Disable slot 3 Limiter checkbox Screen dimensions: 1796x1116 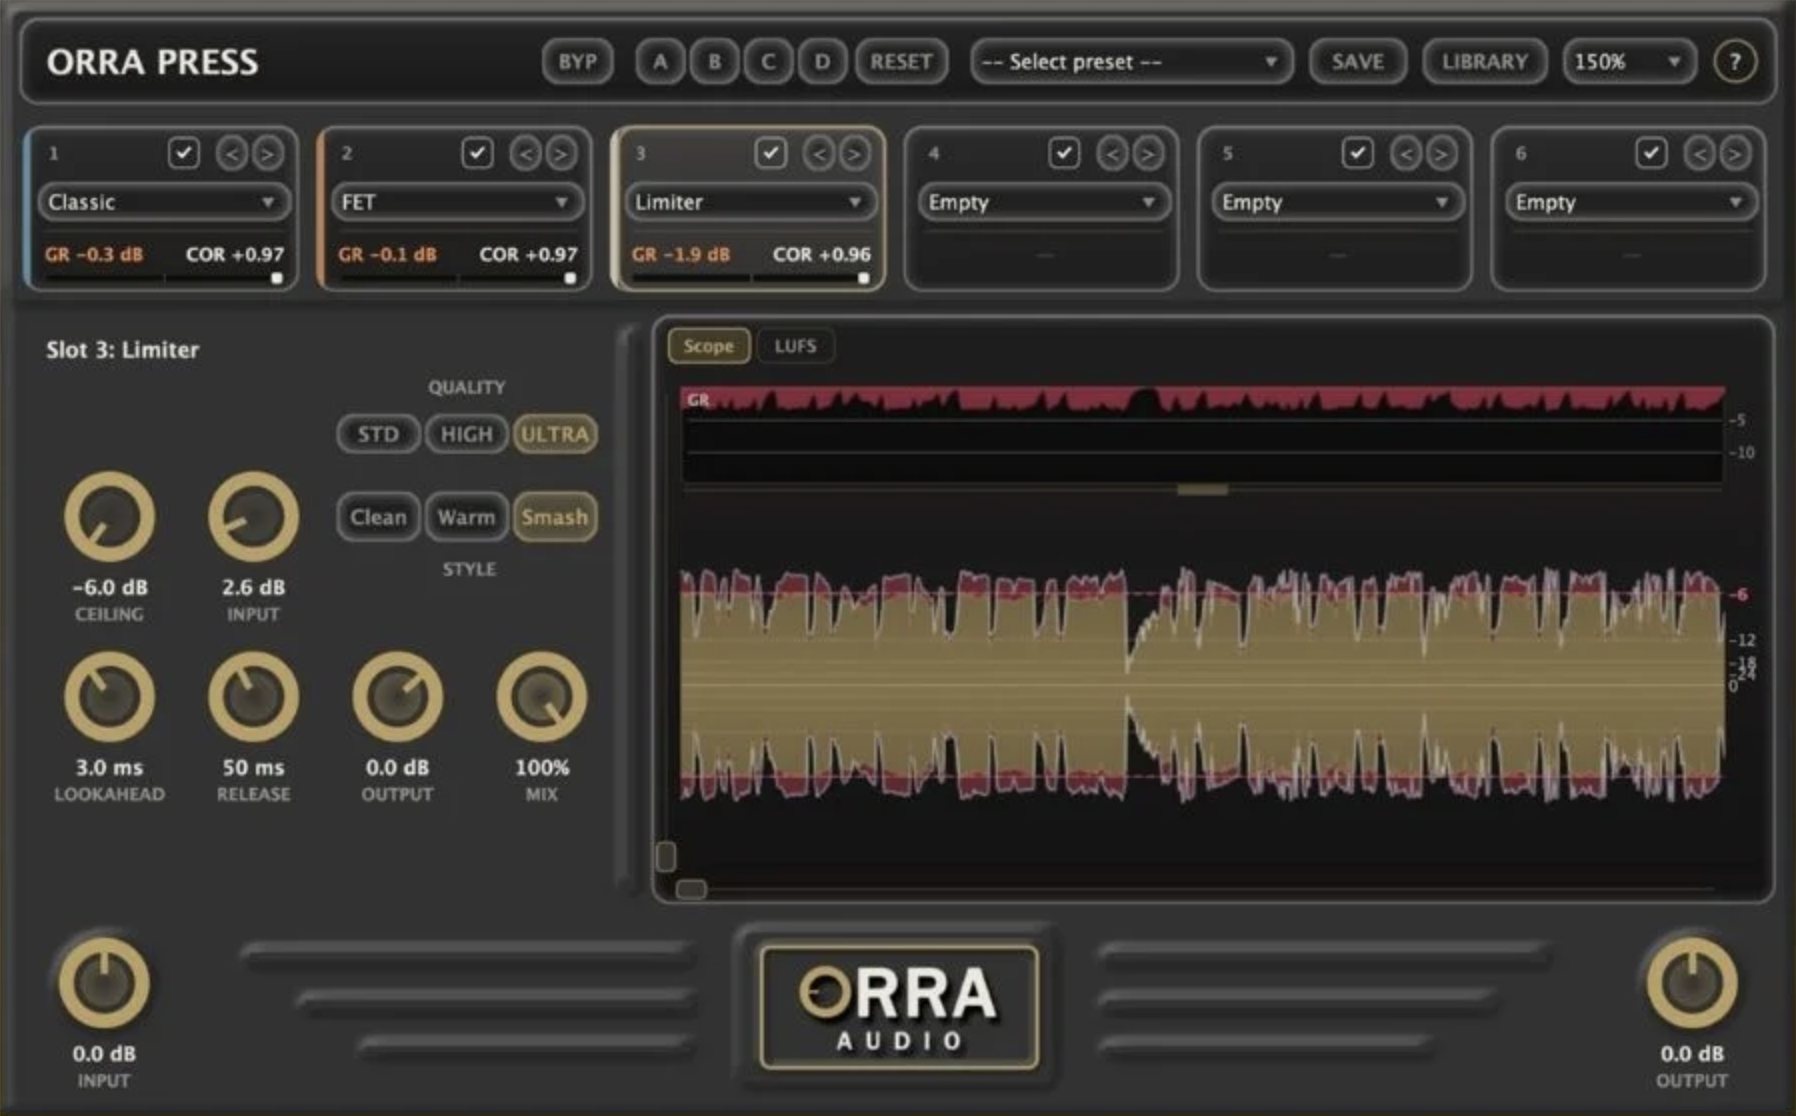coord(770,153)
